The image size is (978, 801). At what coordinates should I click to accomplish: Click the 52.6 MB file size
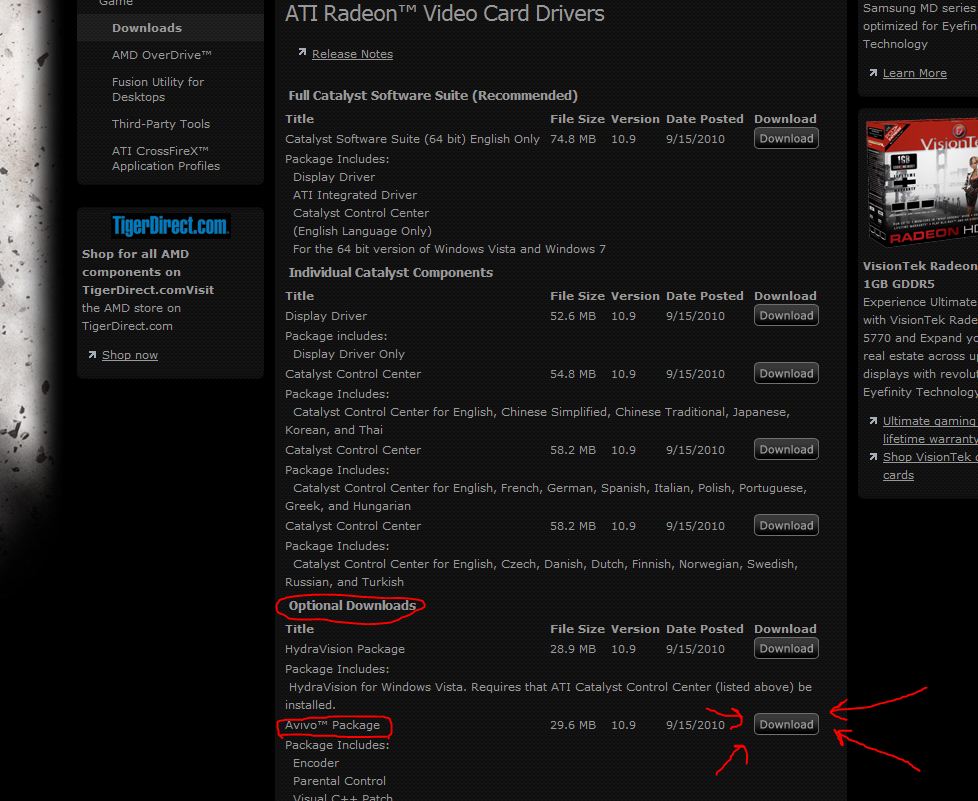point(573,316)
